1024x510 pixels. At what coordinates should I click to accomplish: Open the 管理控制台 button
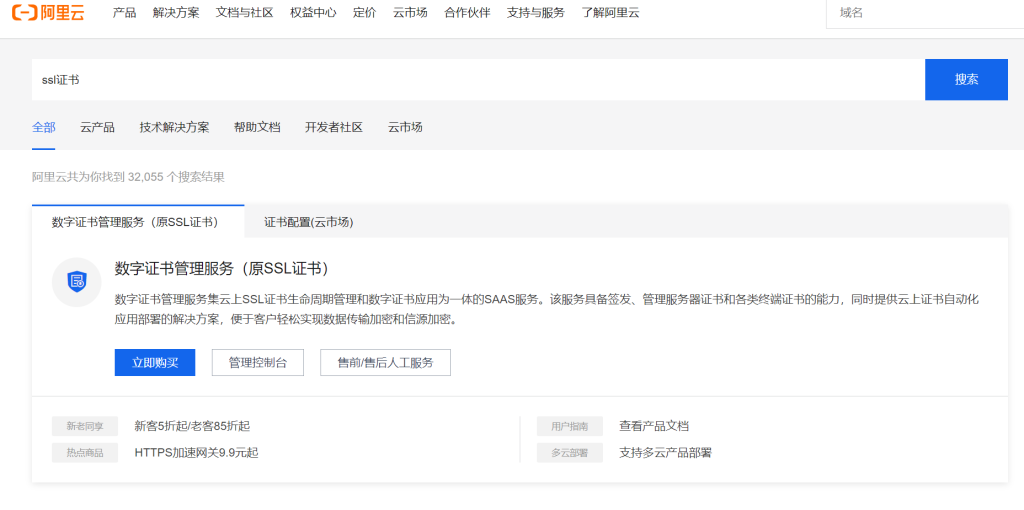point(257,362)
